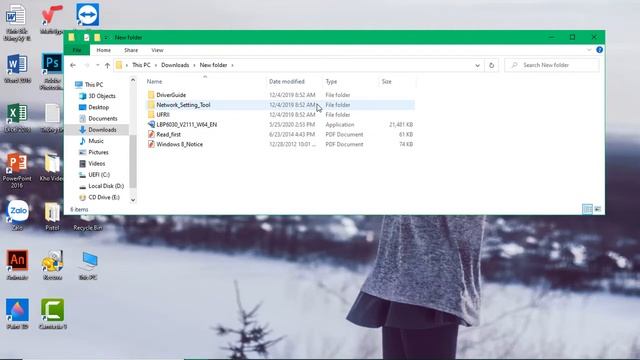Click the New folder quick access icon
Screen dimensions: 640x360
tap(97, 38)
